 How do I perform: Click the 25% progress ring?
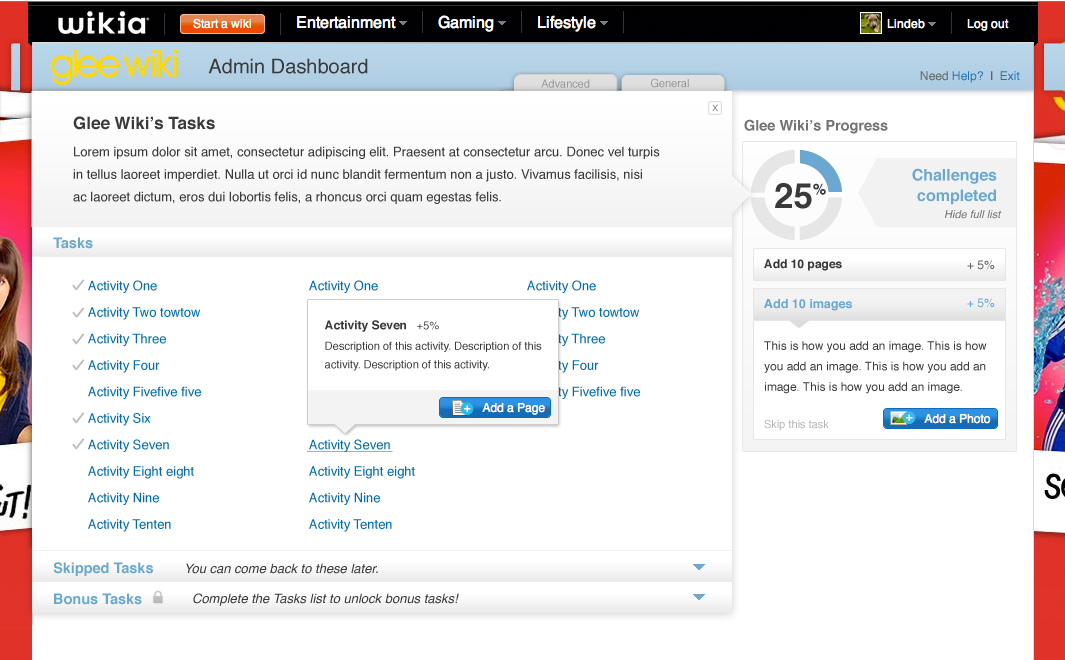pyautogui.click(x=797, y=195)
